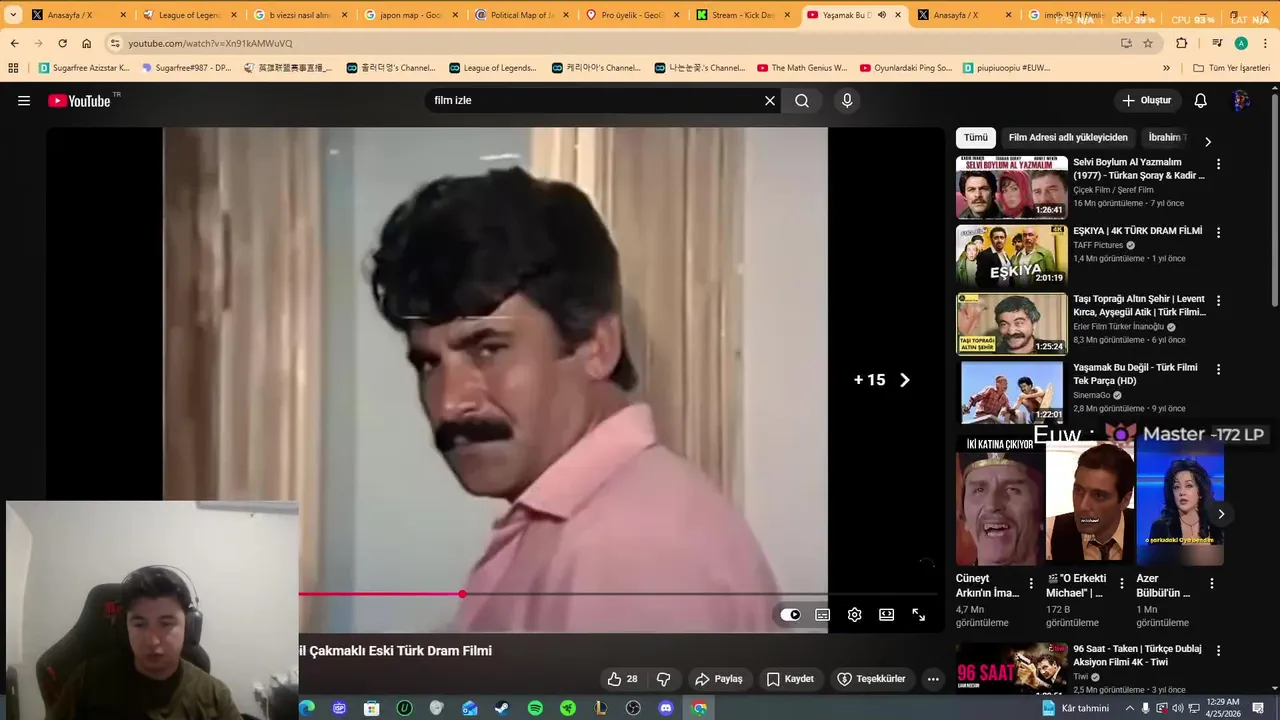Select the İbrahim filter chip

pos(1166,138)
